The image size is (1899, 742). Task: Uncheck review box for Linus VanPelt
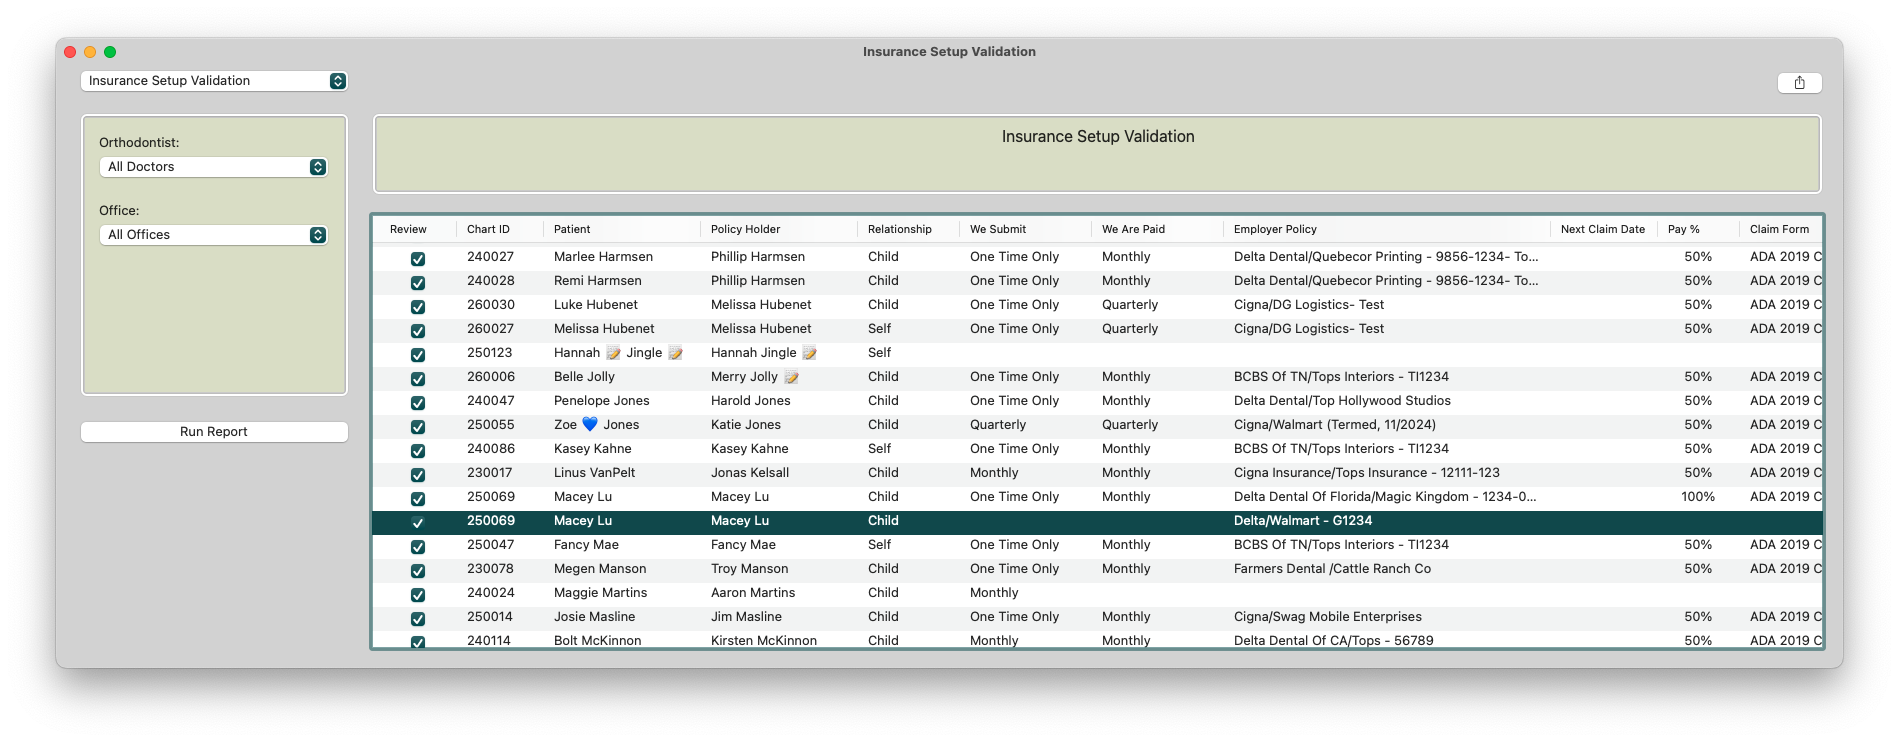(418, 474)
